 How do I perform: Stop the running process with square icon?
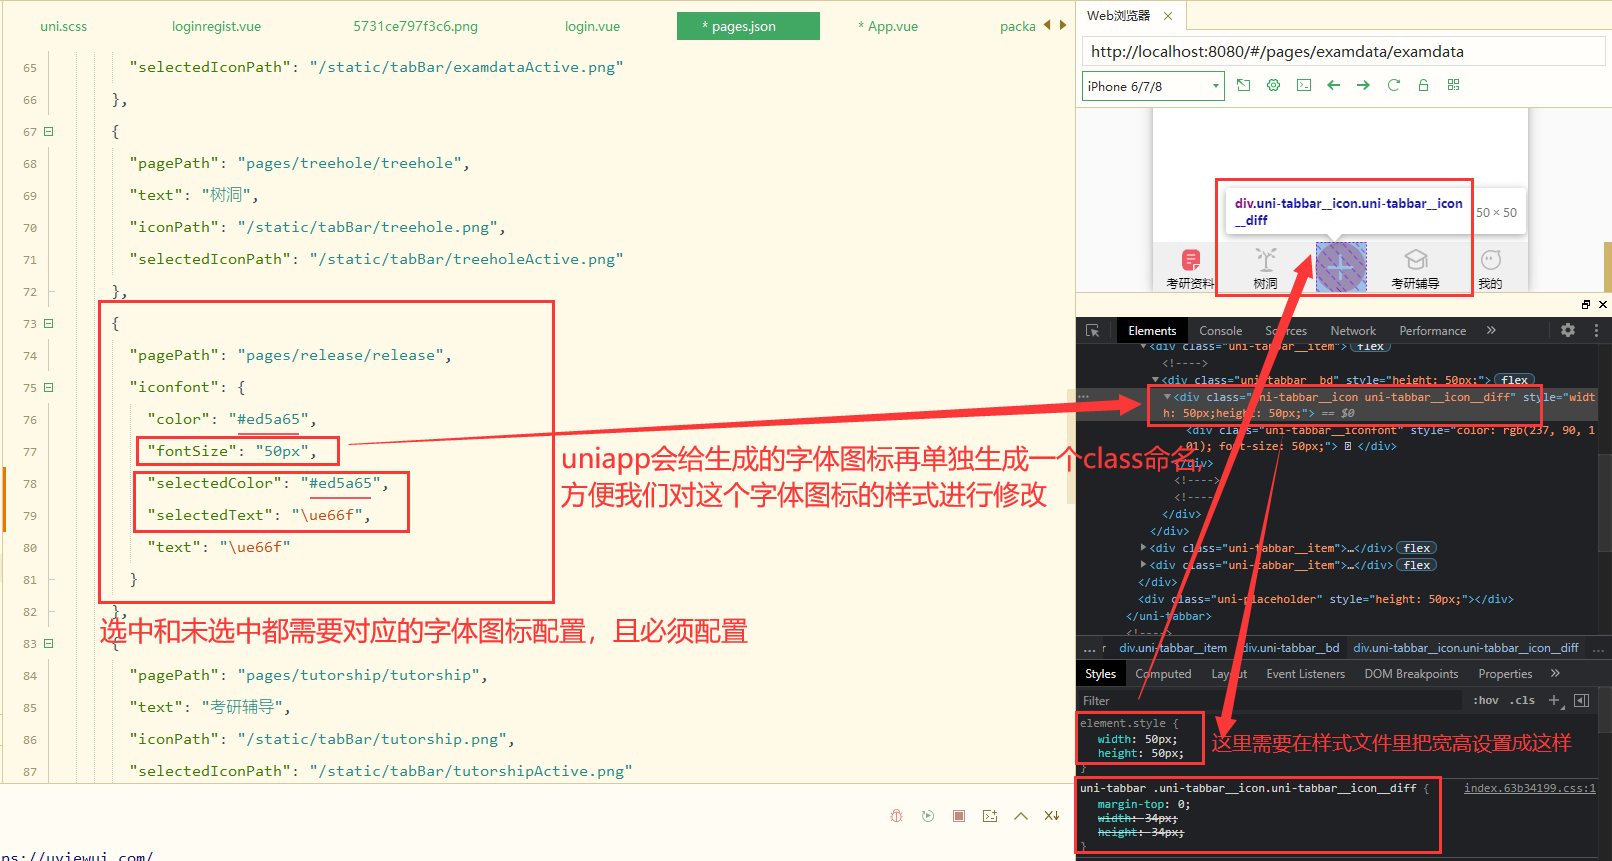pos(959,816)
